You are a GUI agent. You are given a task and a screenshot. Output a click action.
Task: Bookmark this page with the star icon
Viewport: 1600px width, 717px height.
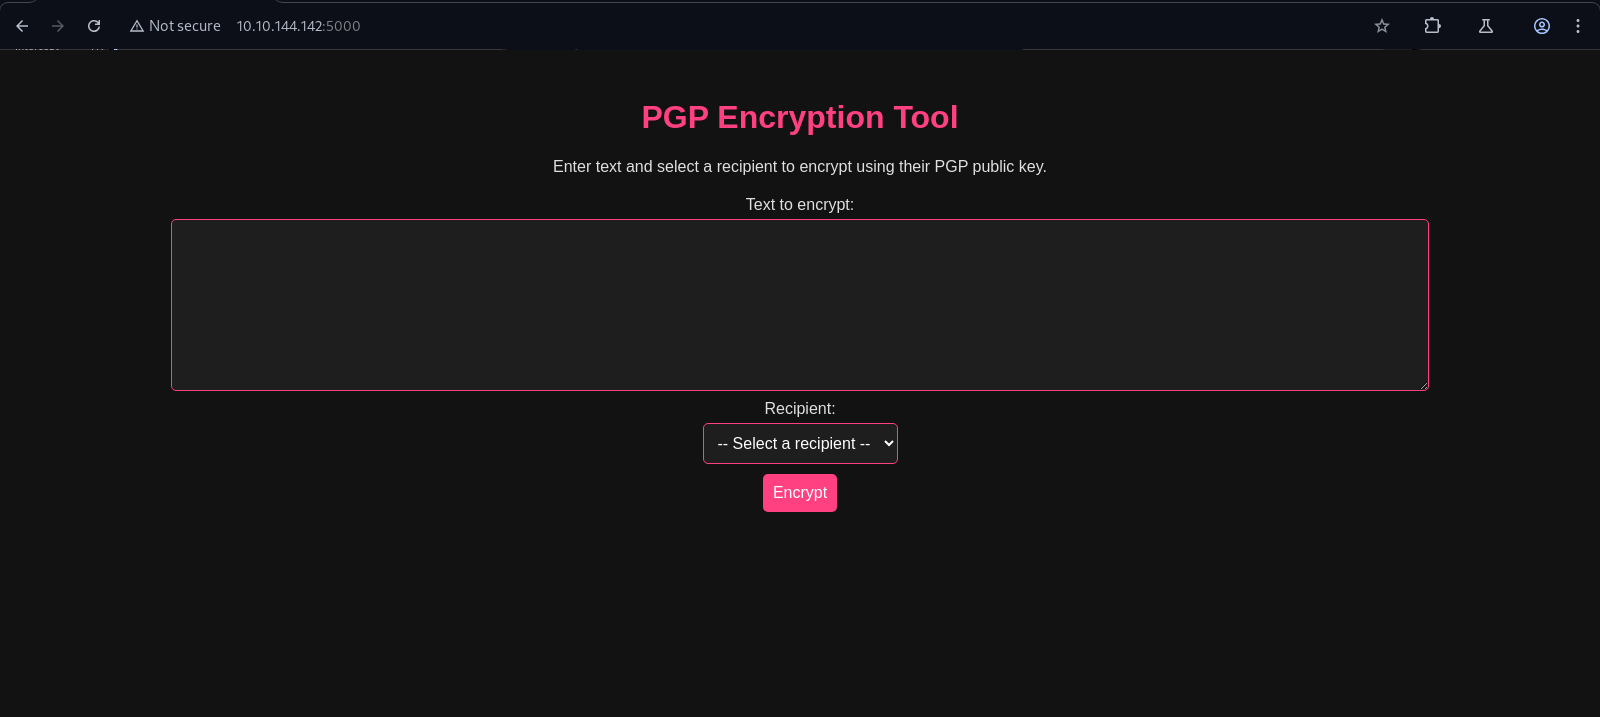tap(1382, 26)
